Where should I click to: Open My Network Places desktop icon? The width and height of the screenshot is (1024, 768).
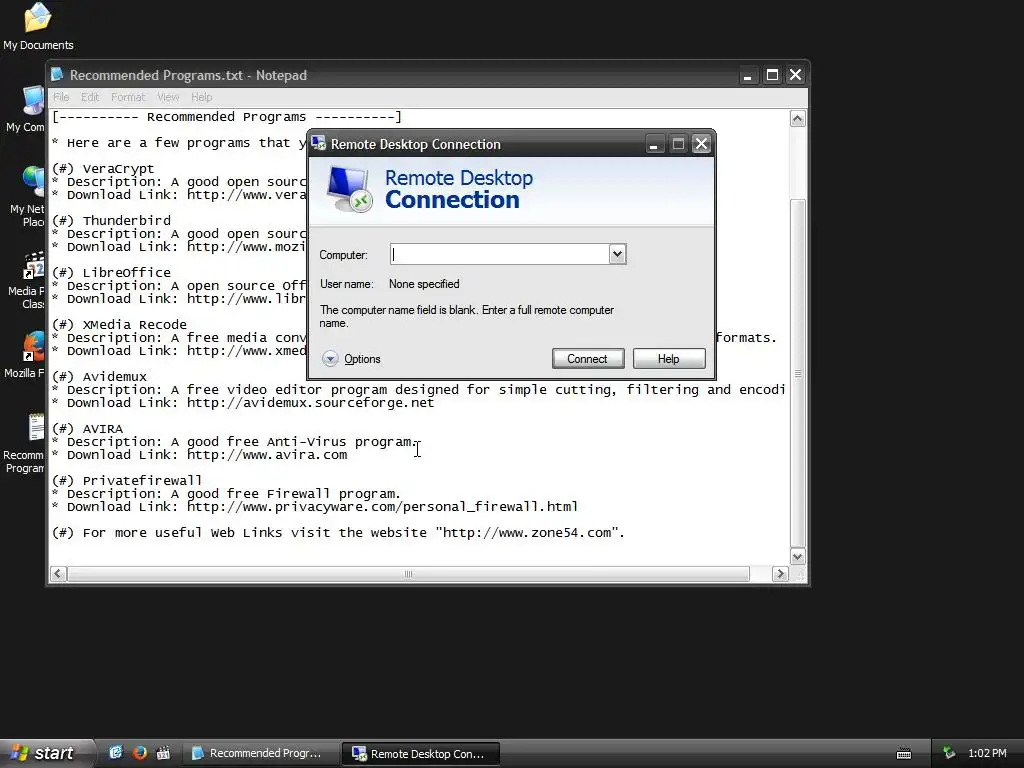pyautogui.click(x=27, y=197)
